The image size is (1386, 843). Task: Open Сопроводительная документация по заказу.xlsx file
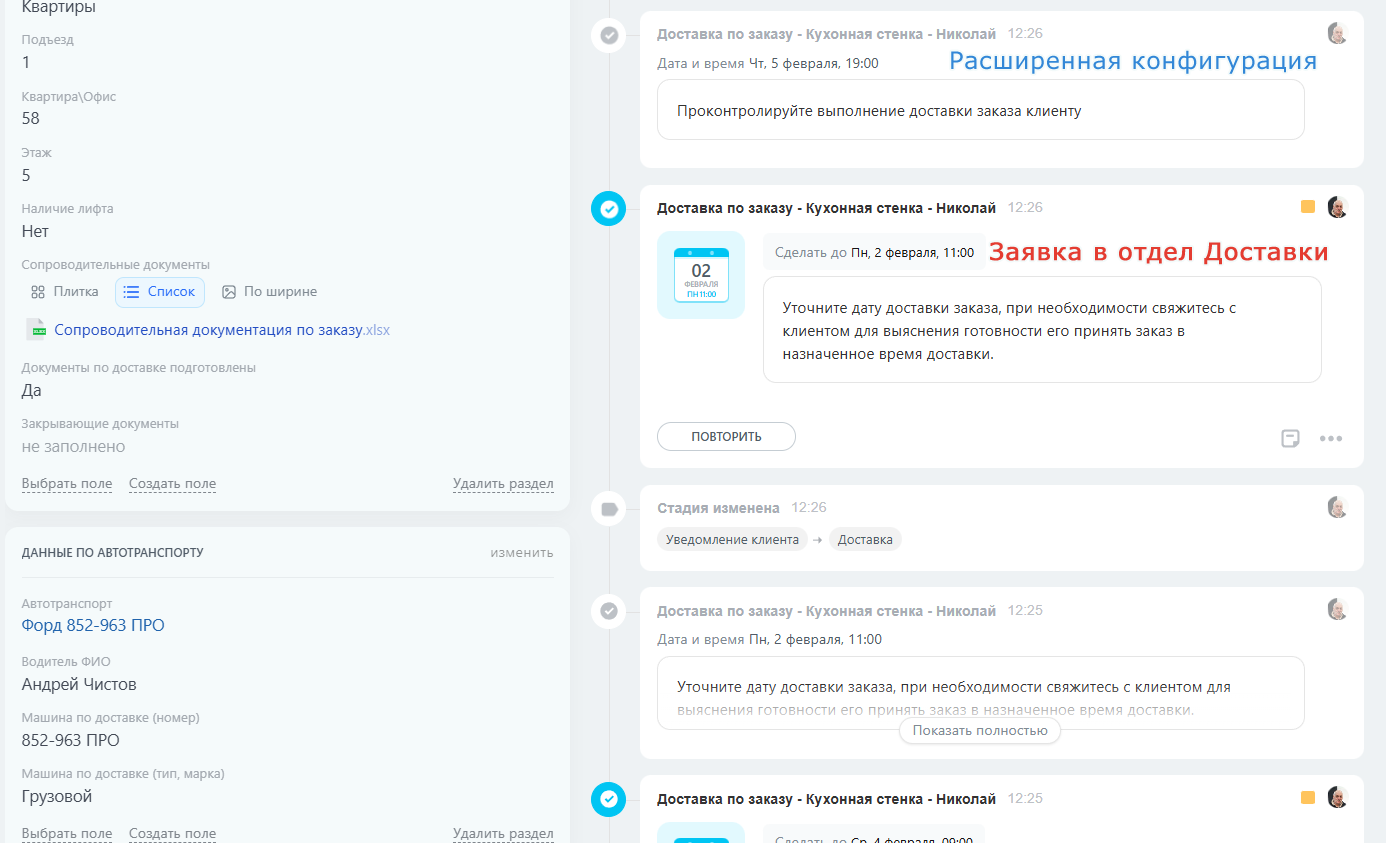tap(222, 330)
